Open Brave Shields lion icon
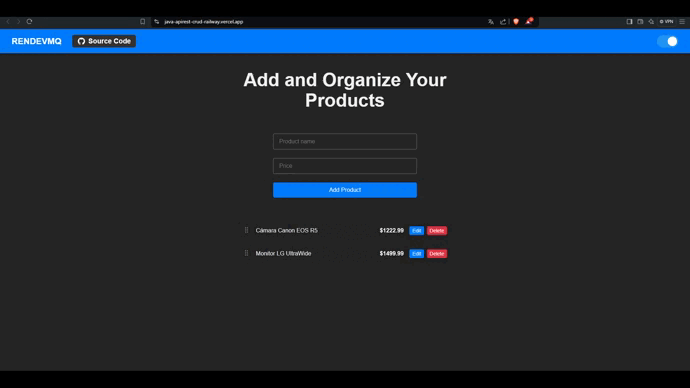 [516, 22]
